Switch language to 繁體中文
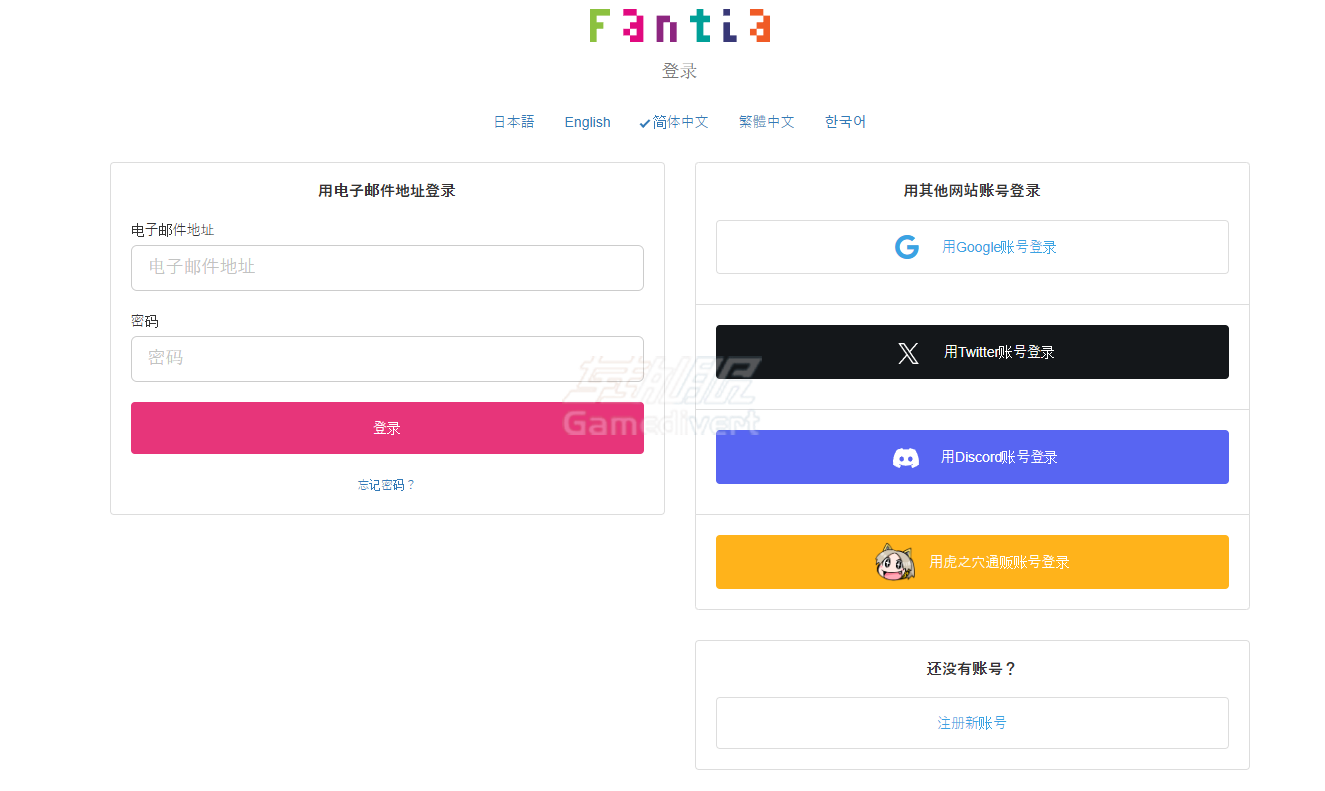 [767, 122]
